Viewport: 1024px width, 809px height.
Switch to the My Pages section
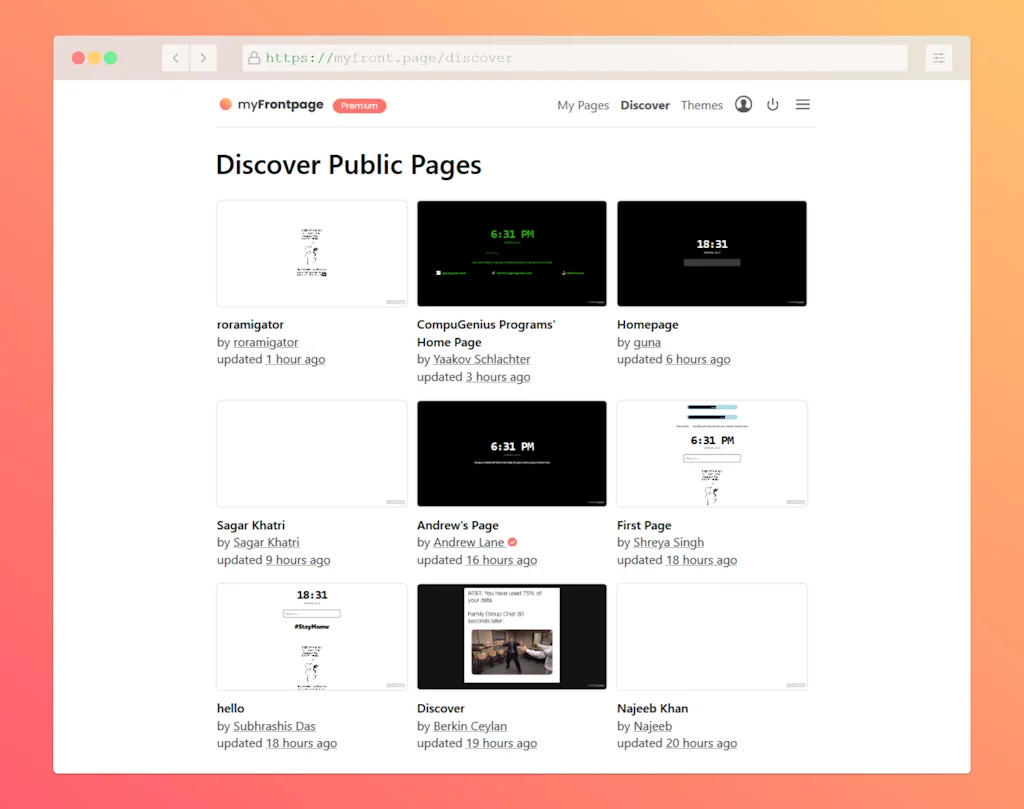583,104
